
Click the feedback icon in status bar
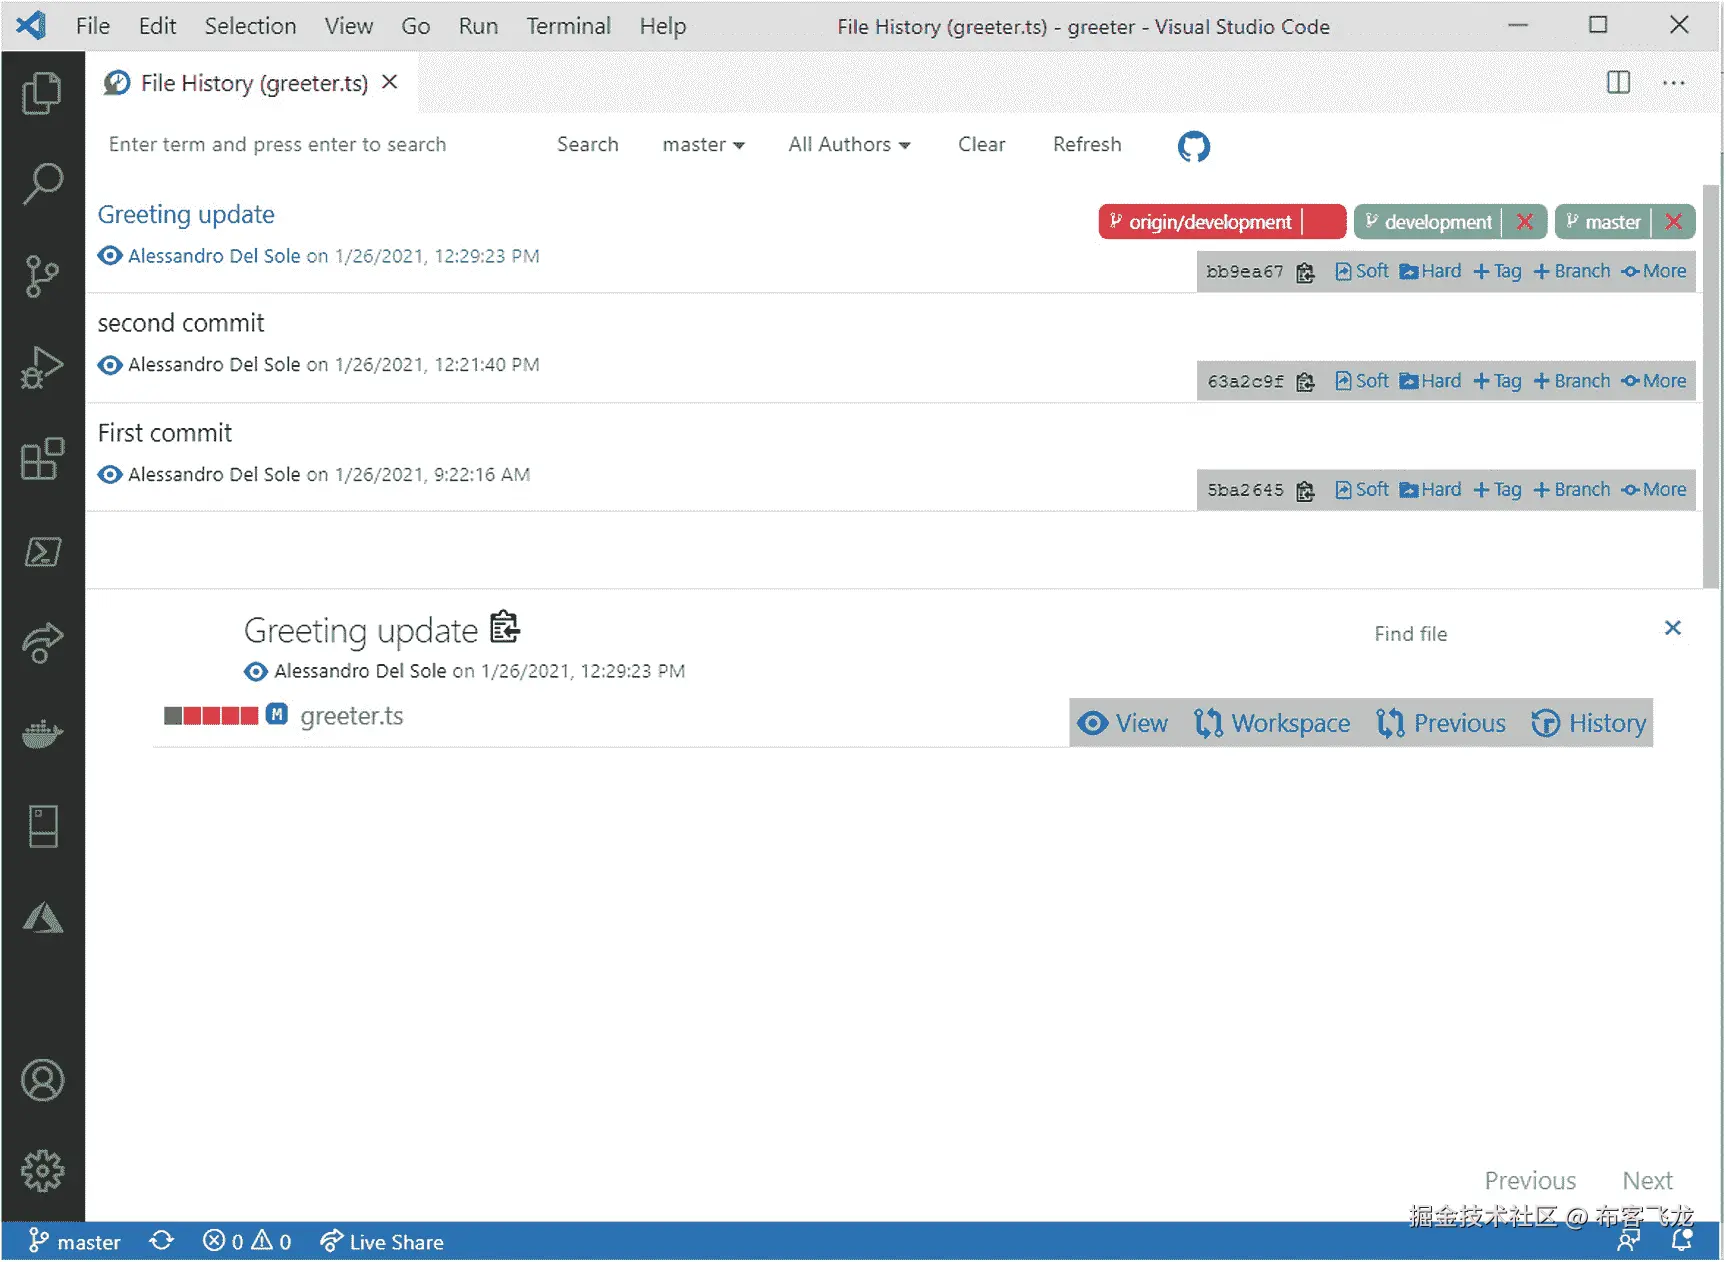(1629, 1241)
